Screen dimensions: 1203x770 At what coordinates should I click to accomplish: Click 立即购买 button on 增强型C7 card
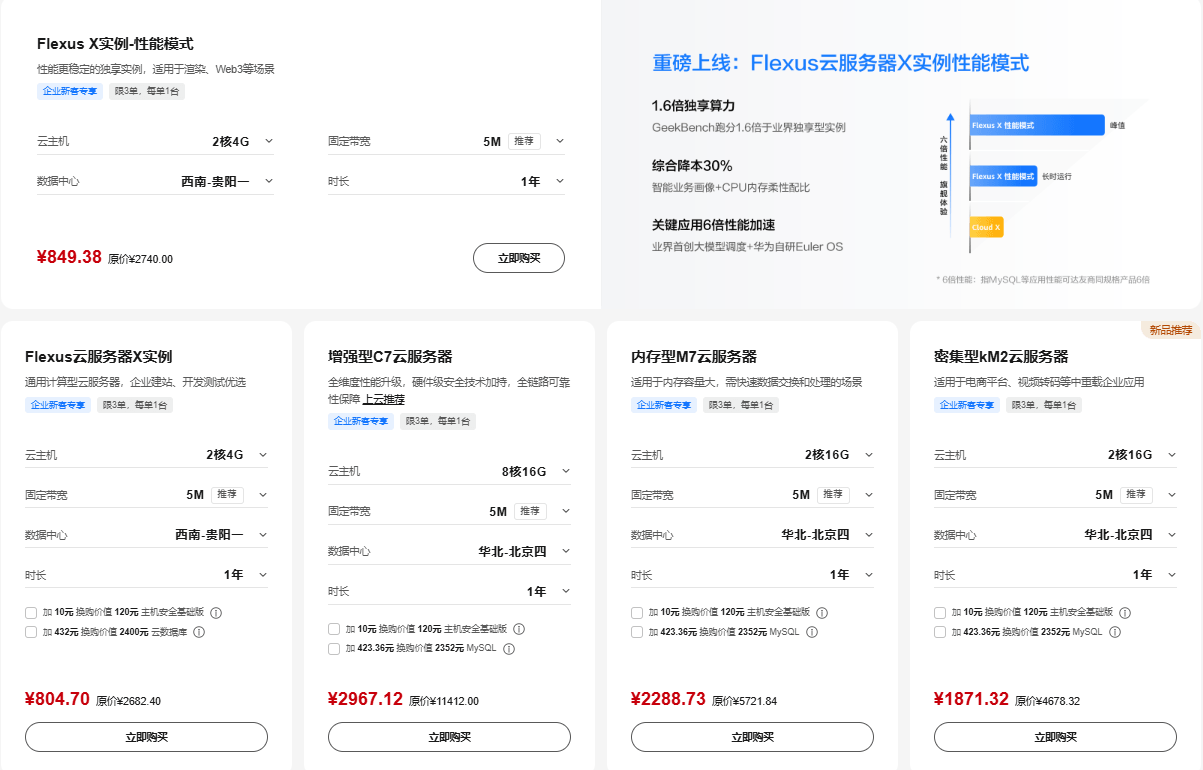tap(448, 737)
